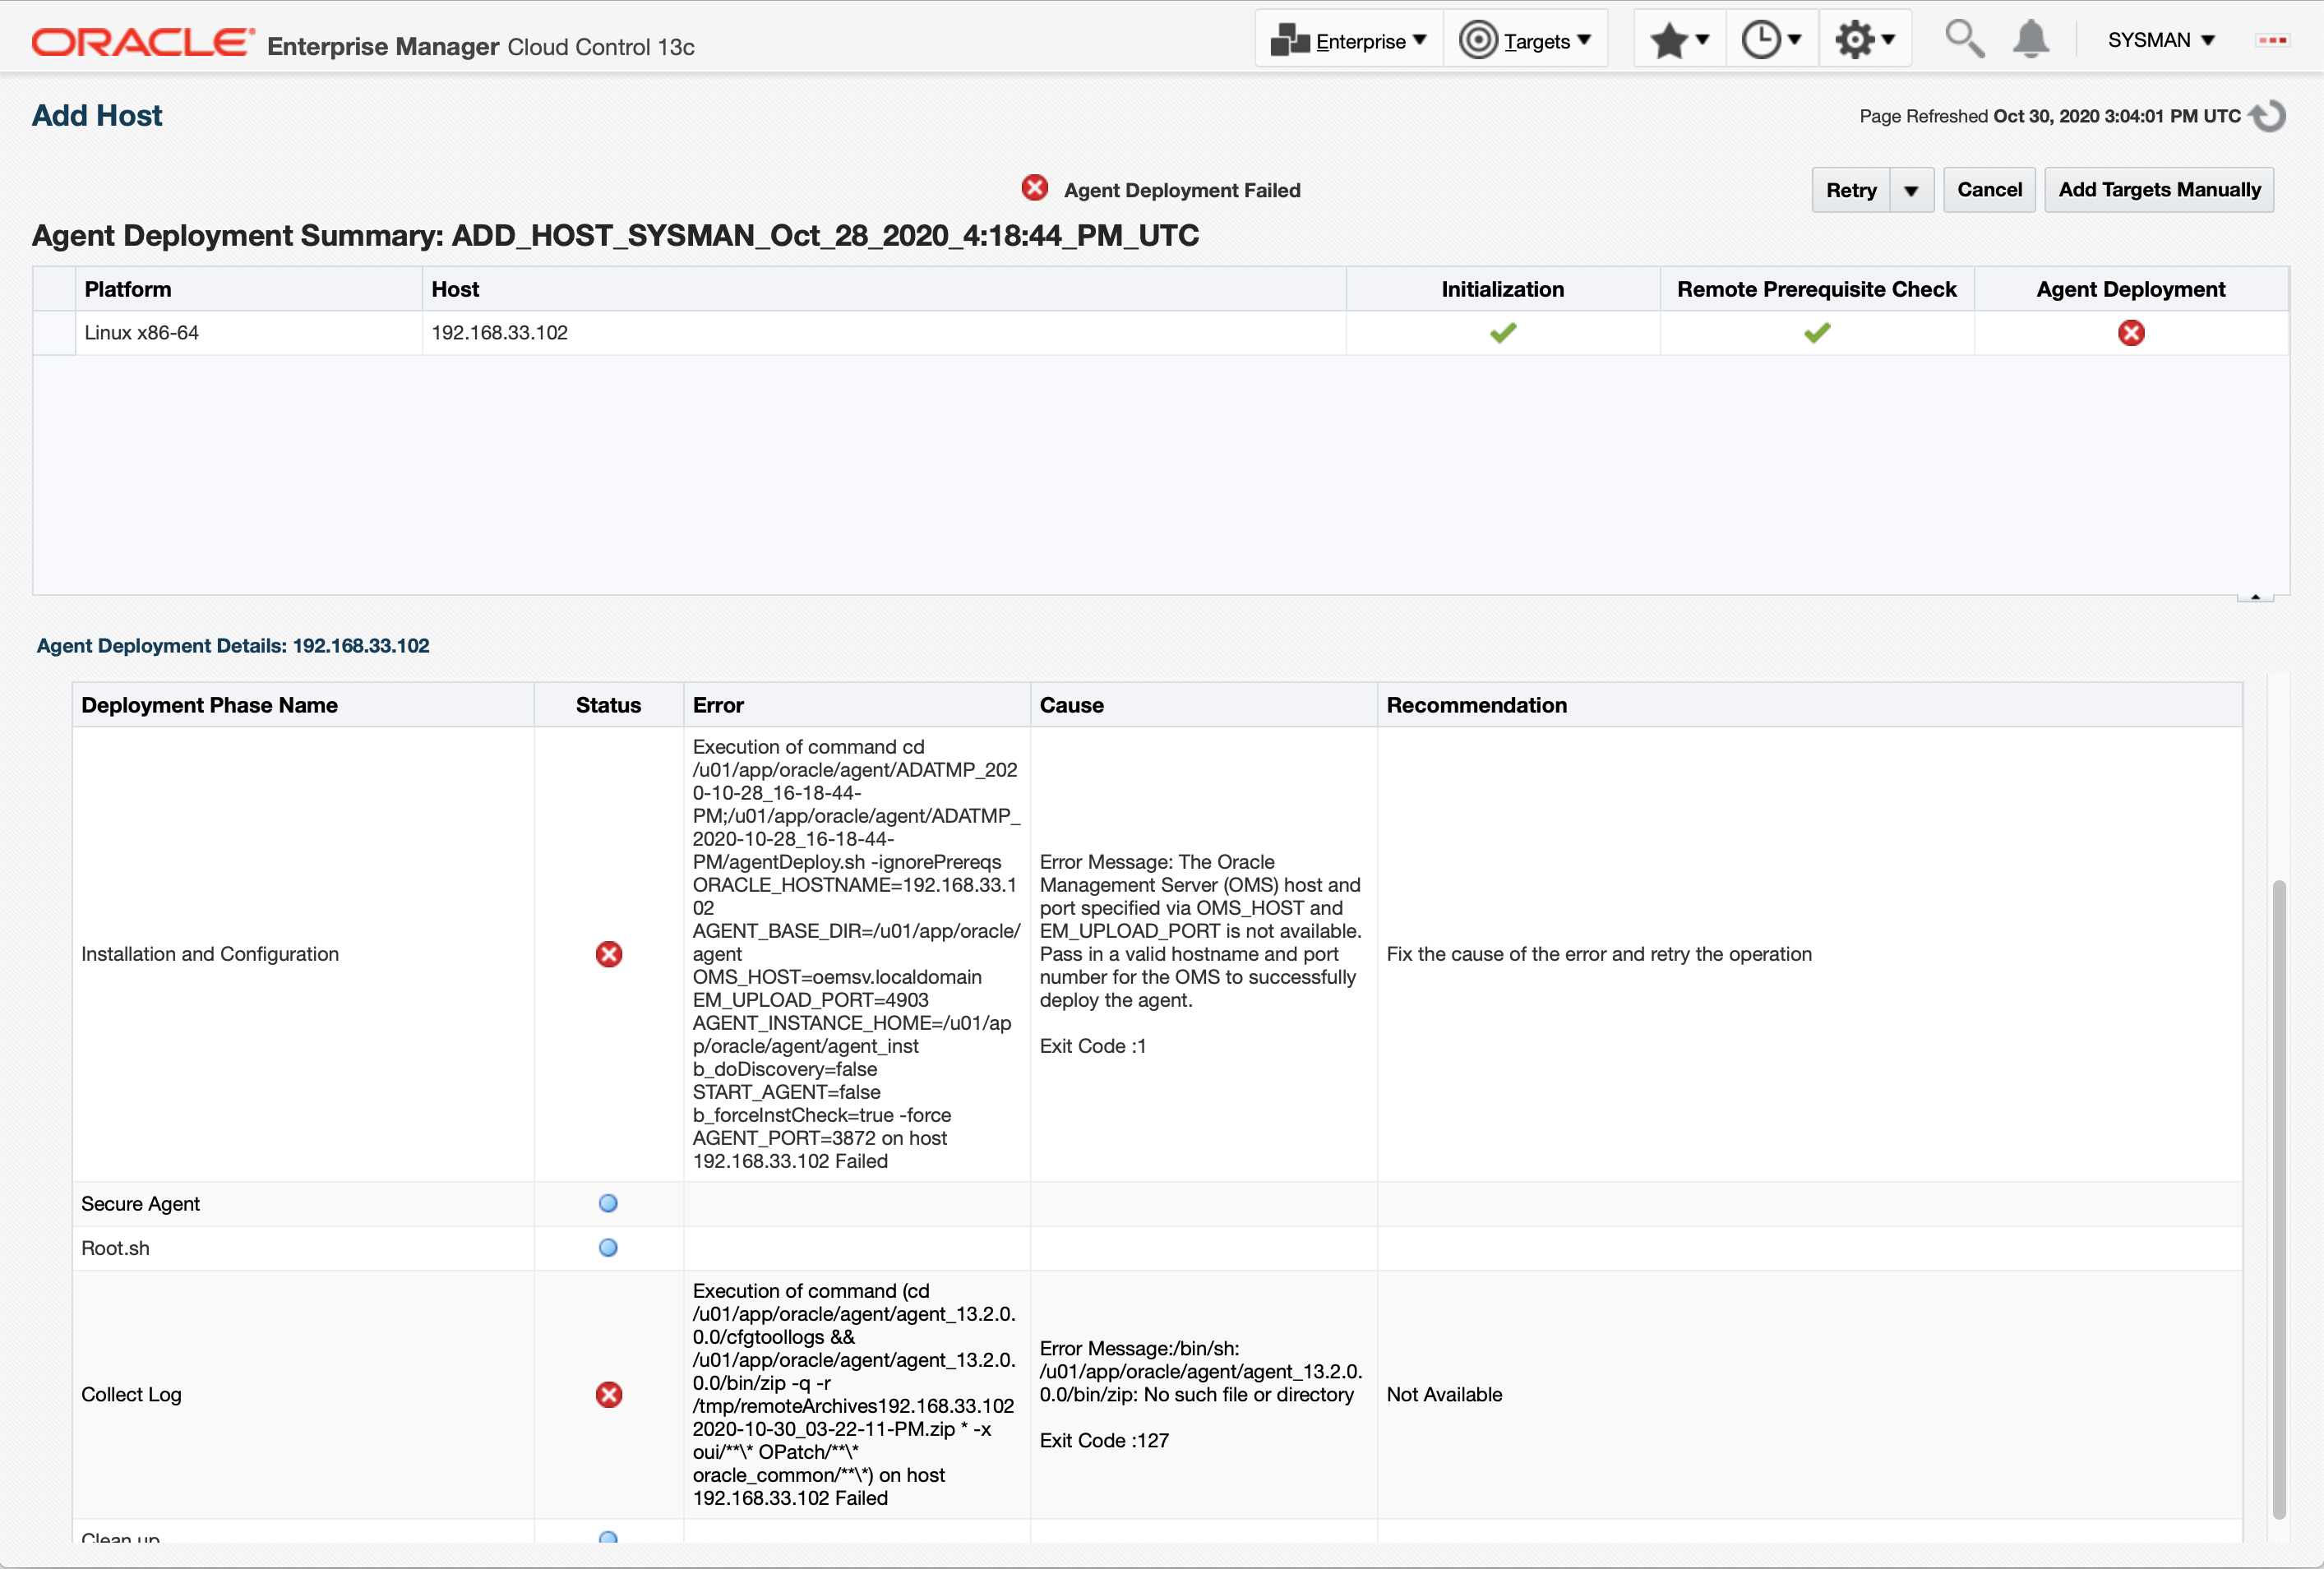
Task: Open the SYSMAN user menu
Action: point(2161,40)
